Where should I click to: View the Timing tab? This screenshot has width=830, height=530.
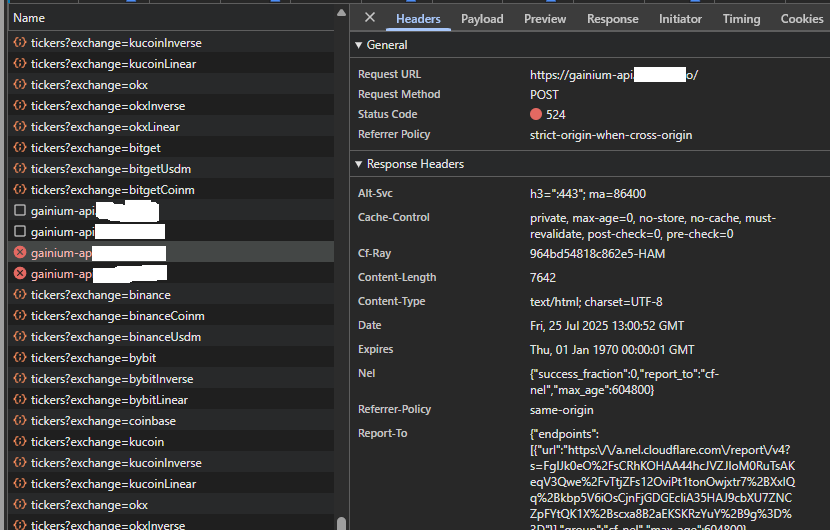(741, 19)
